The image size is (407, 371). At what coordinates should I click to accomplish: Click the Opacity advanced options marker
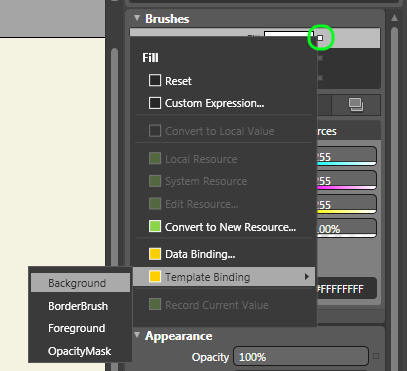pos(376,356)
